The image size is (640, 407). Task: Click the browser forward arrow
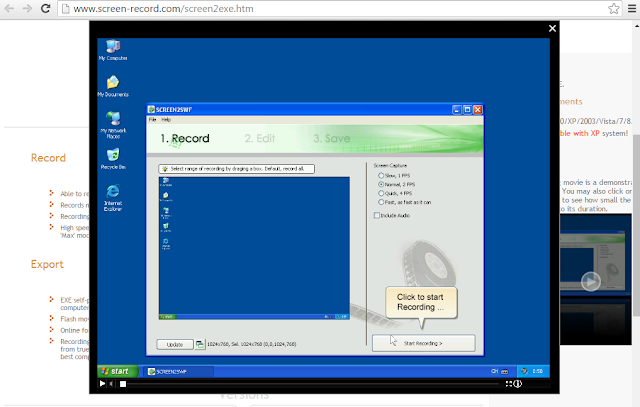point(27,9)
